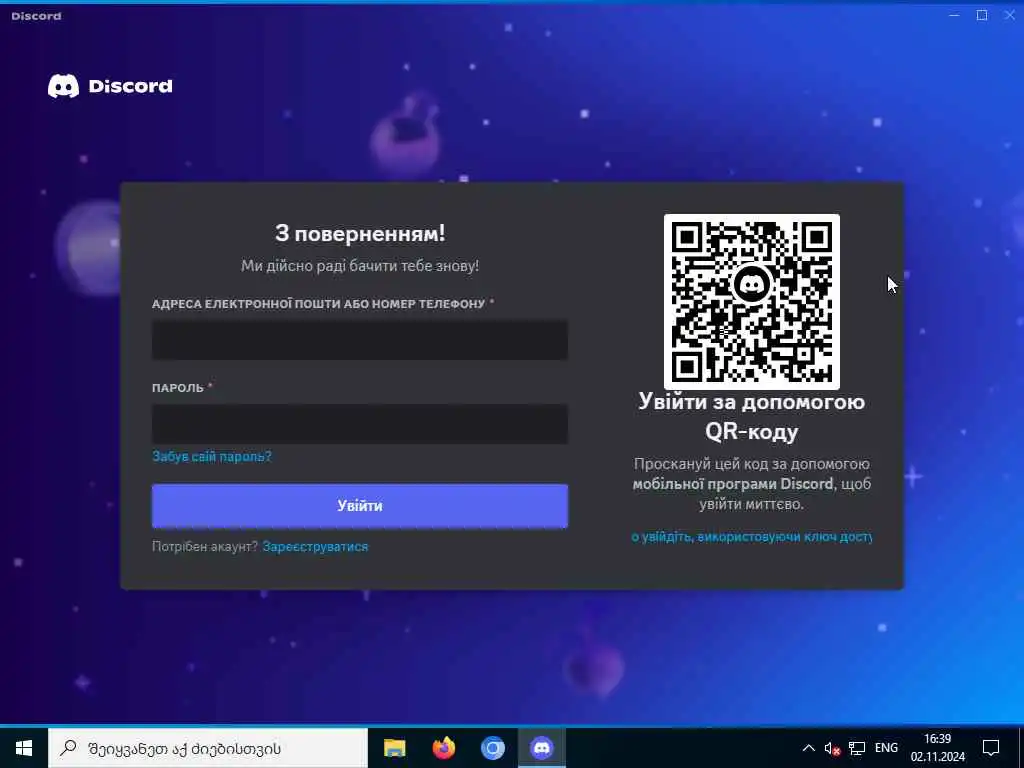Focus the email or phone number field
This screenshot has height=768, width=1024.
click(360, 340)
